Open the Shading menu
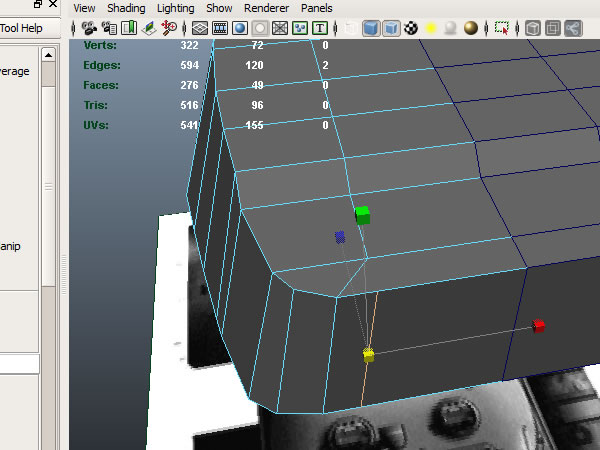This screenshot has height=450, width=600. (x=126, y=8)
